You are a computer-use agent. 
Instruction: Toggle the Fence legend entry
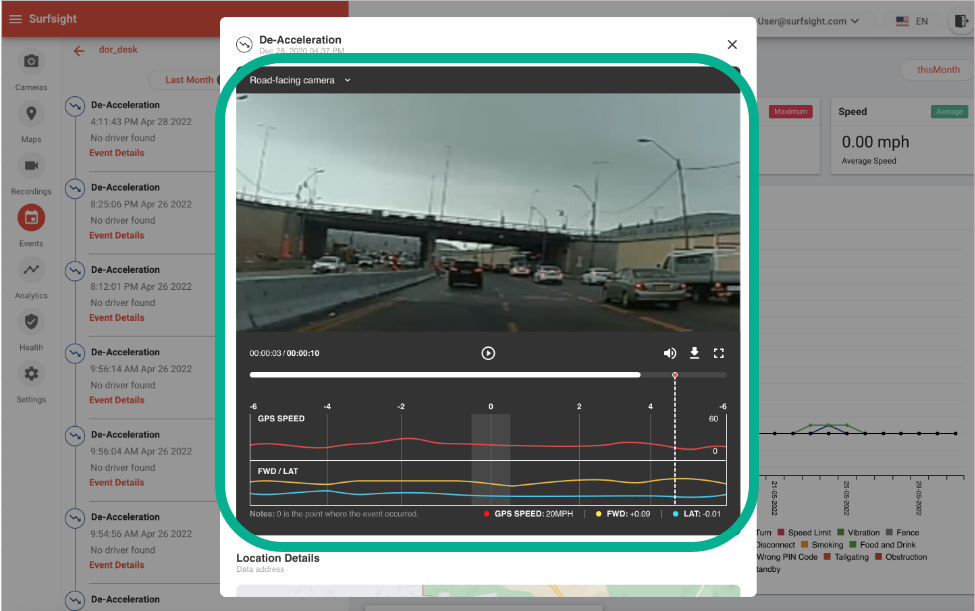902,533
